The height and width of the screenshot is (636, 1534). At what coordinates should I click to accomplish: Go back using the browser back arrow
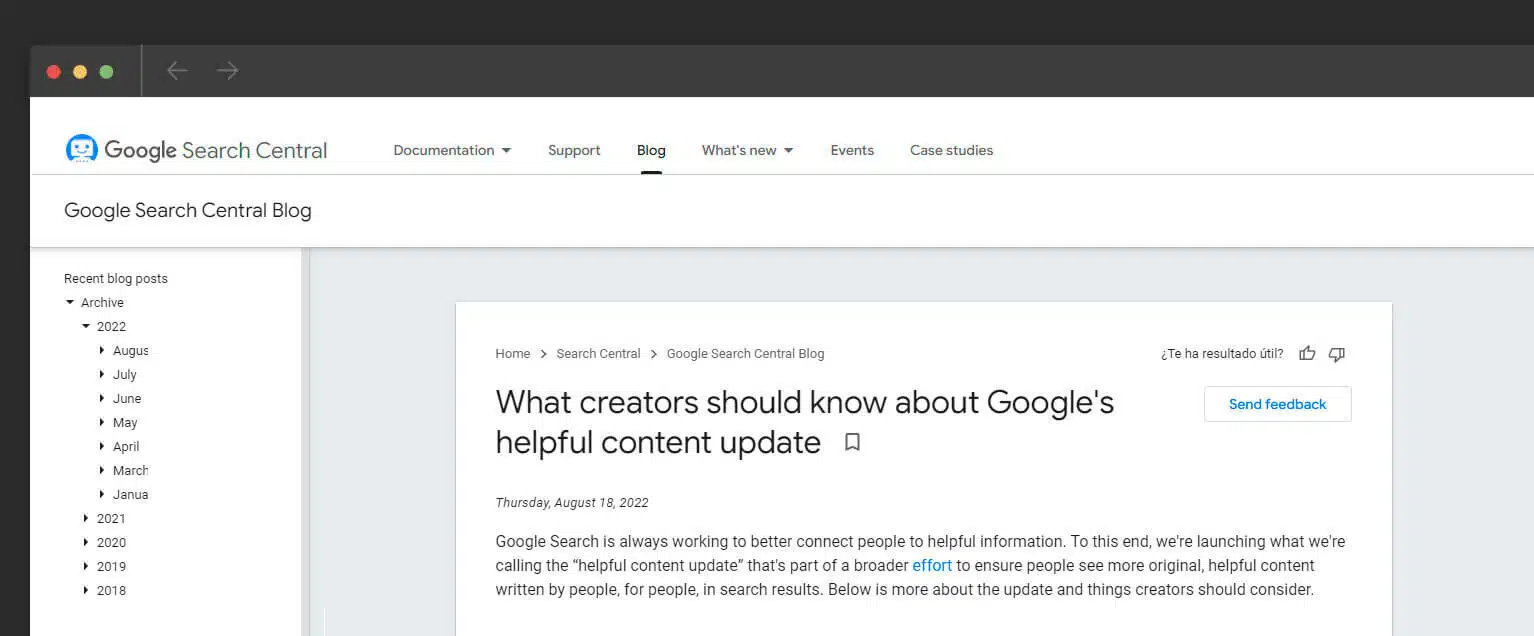point(177,70)
